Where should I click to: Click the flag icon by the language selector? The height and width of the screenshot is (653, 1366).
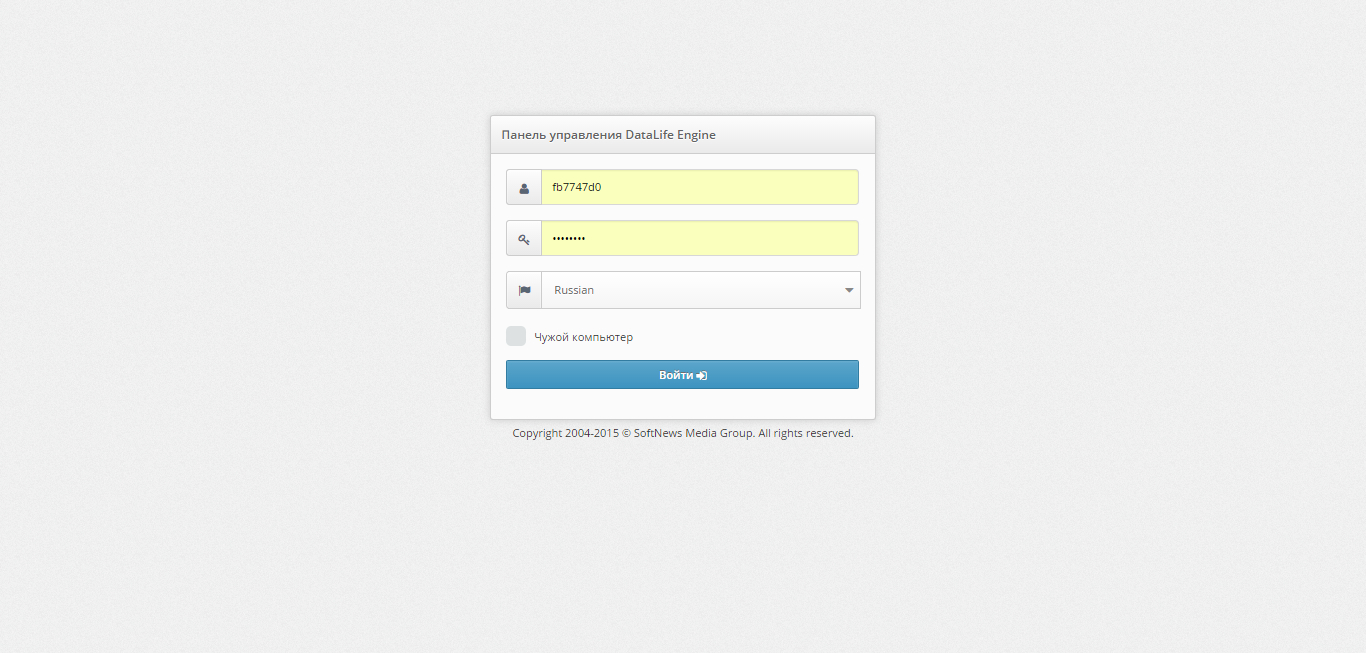[524, 290]
